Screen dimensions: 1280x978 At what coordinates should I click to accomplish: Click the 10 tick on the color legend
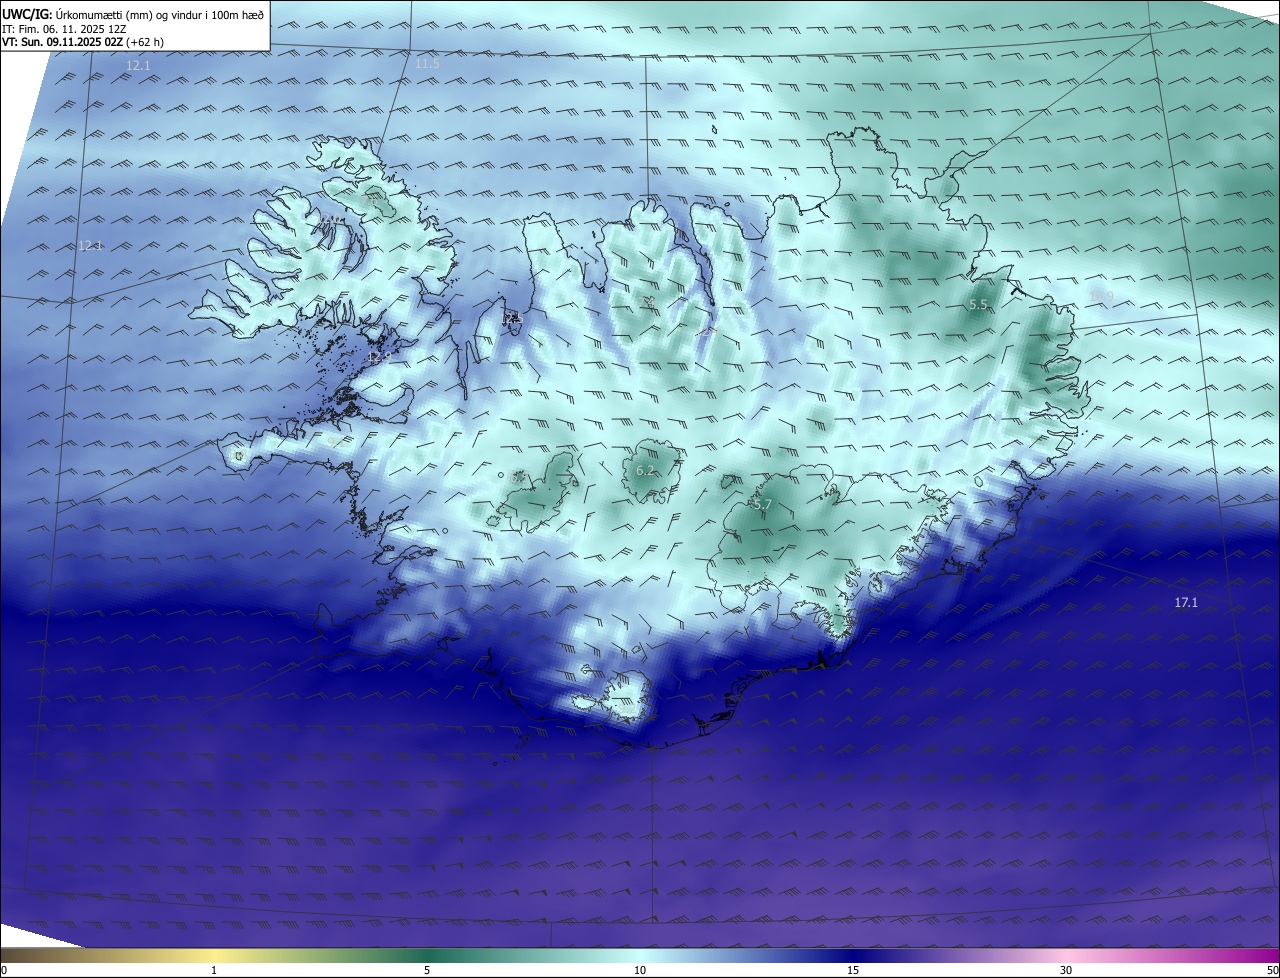pos(640,970)
